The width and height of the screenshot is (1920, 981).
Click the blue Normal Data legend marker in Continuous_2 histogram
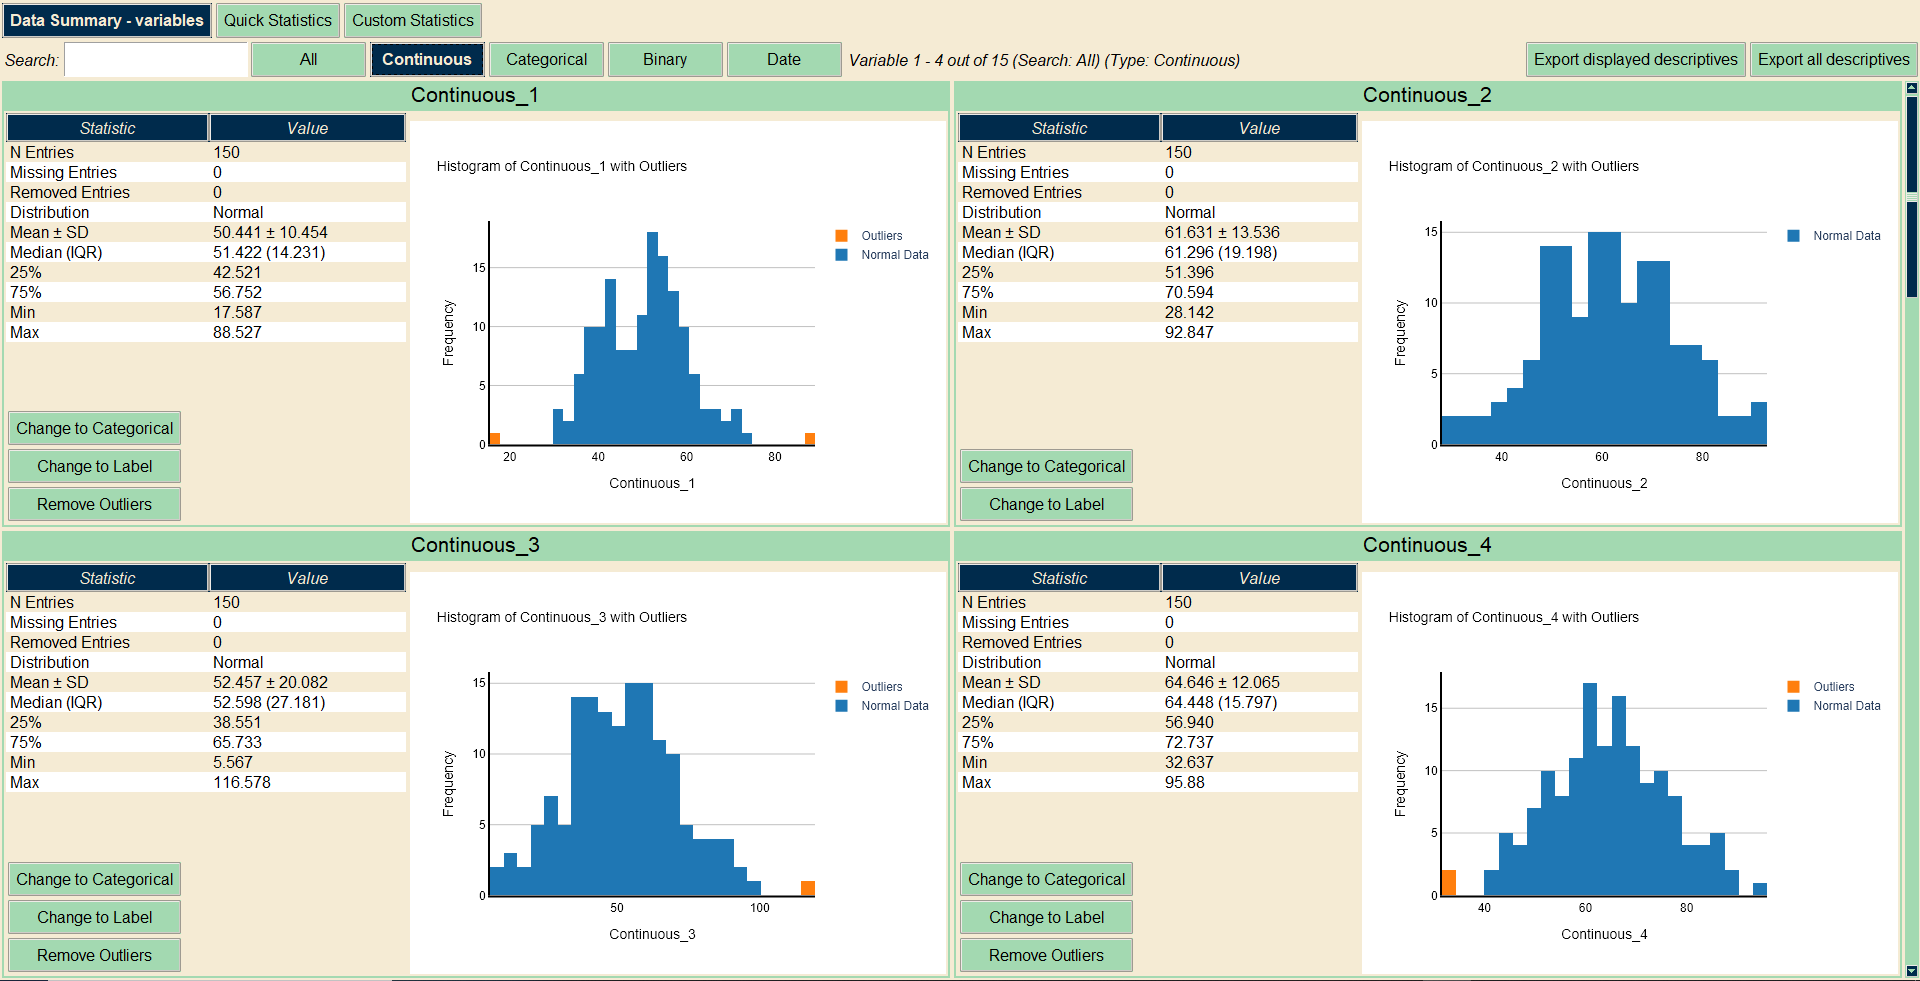pyautogui.click(x=1793, y=236)
